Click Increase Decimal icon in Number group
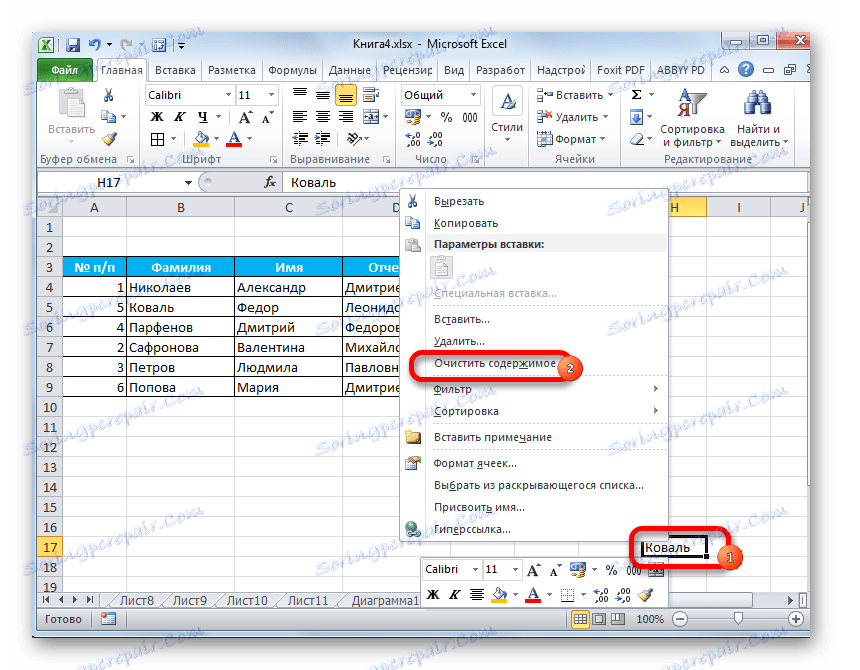This screenshot has height=670, width=860. click(413, 139)
